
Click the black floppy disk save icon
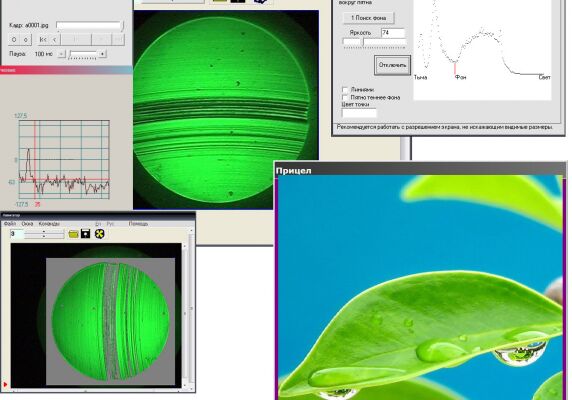click(x=85, y=234)
